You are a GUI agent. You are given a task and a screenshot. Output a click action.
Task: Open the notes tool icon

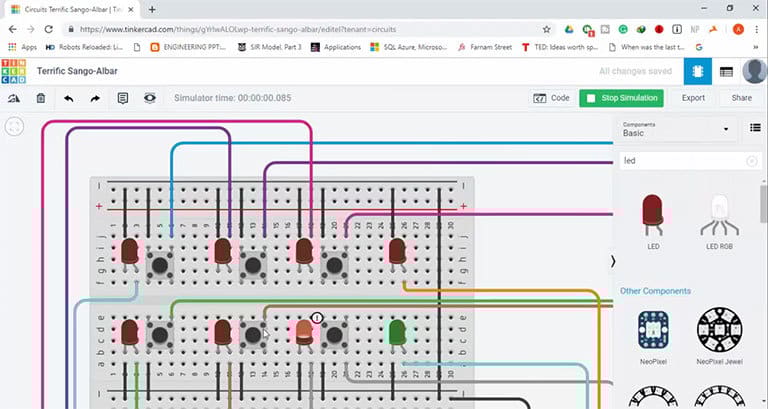123,98
